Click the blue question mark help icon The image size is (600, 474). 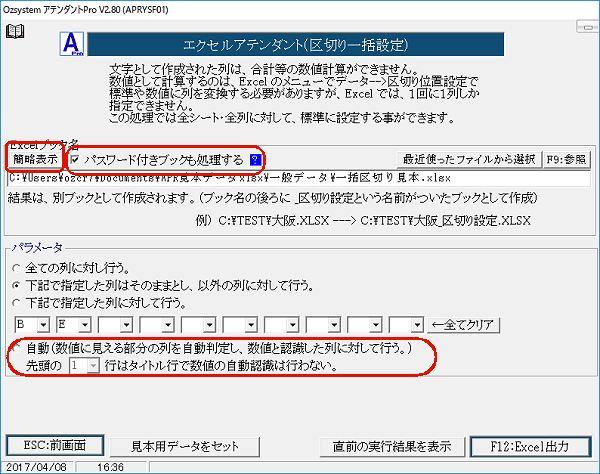click(x=255, y=160)
